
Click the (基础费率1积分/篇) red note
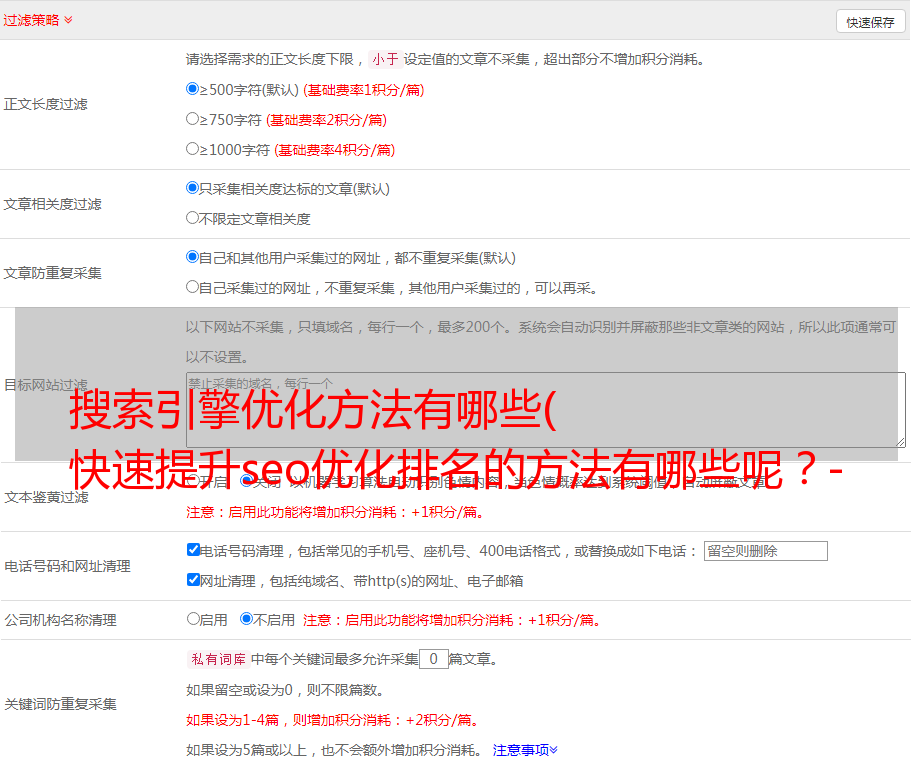coord(364,90)
